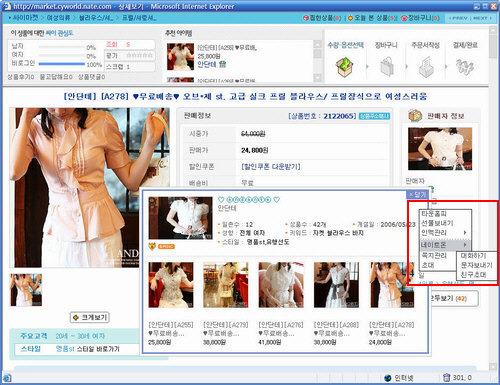Choose 친구초대 from the submenu
This screenshot has width=500, height=385.
473,275
